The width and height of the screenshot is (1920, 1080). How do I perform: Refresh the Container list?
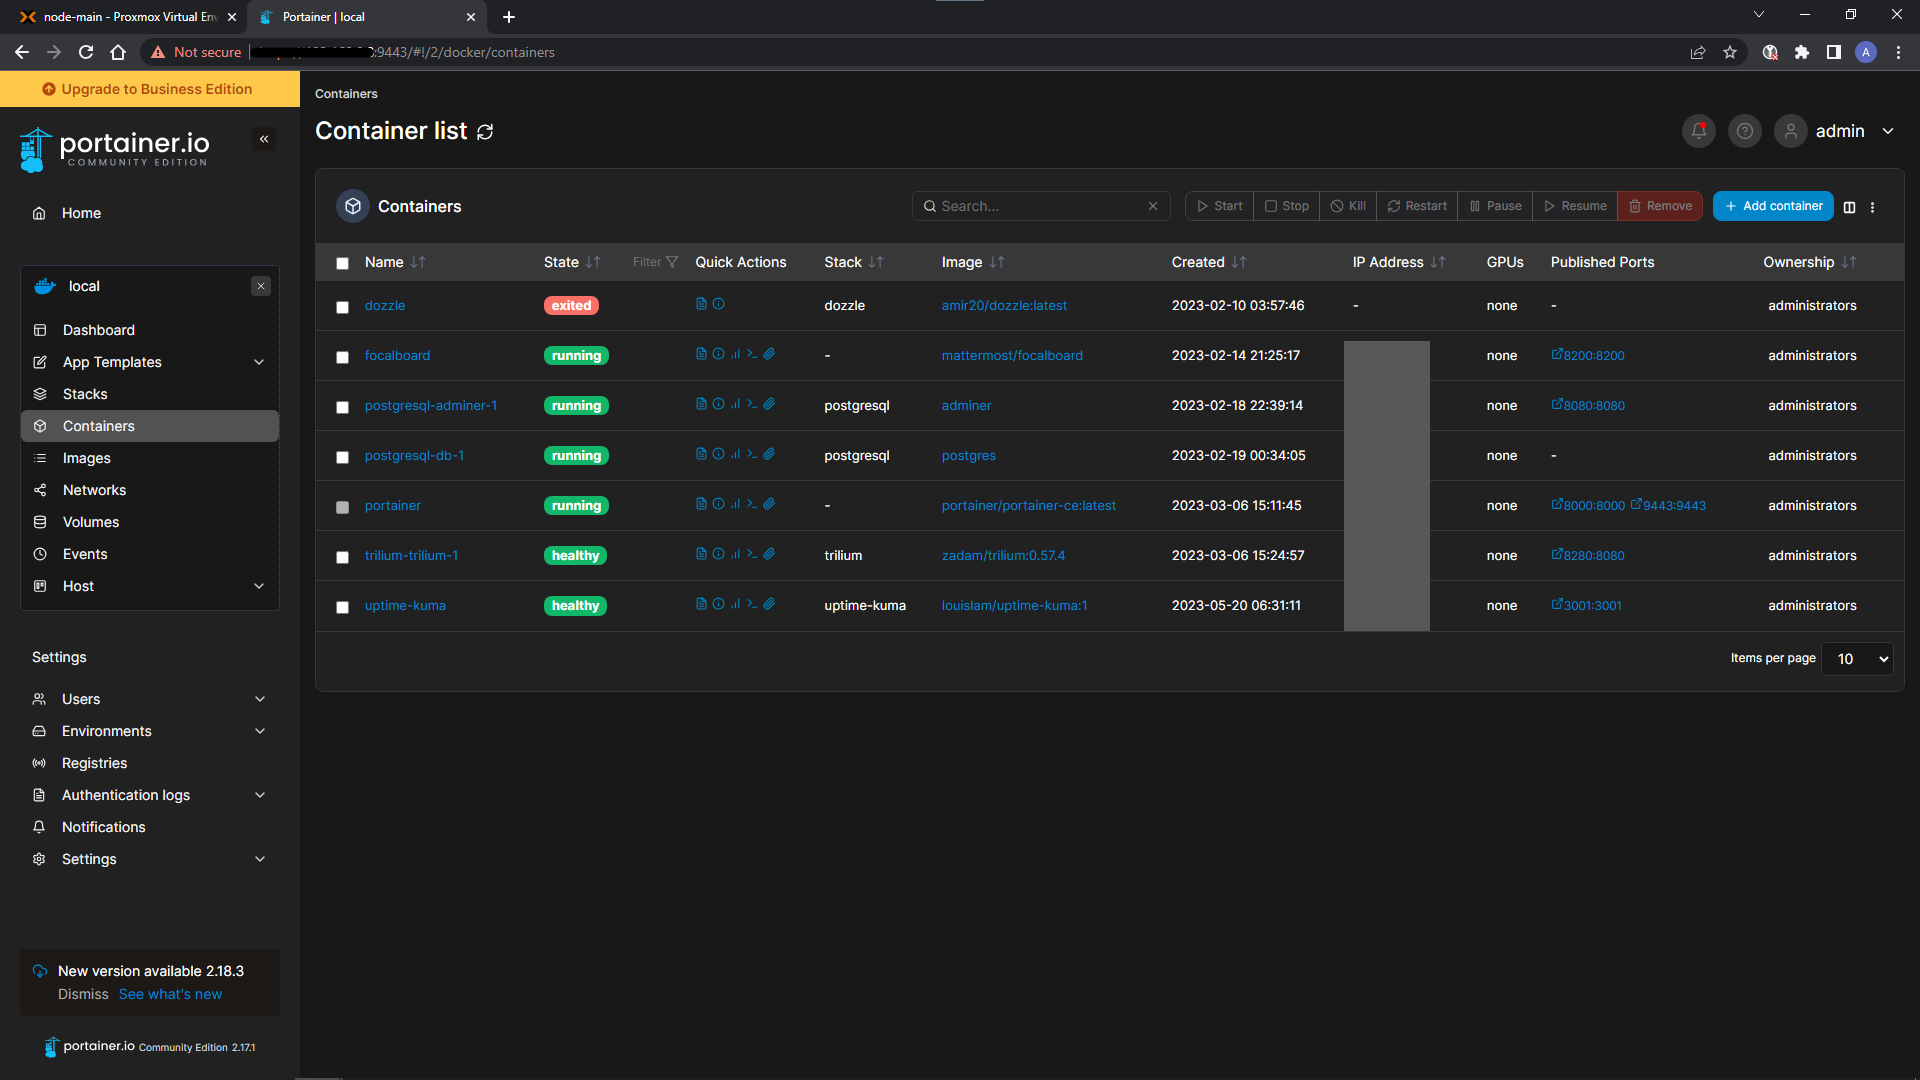click(485, 132)
